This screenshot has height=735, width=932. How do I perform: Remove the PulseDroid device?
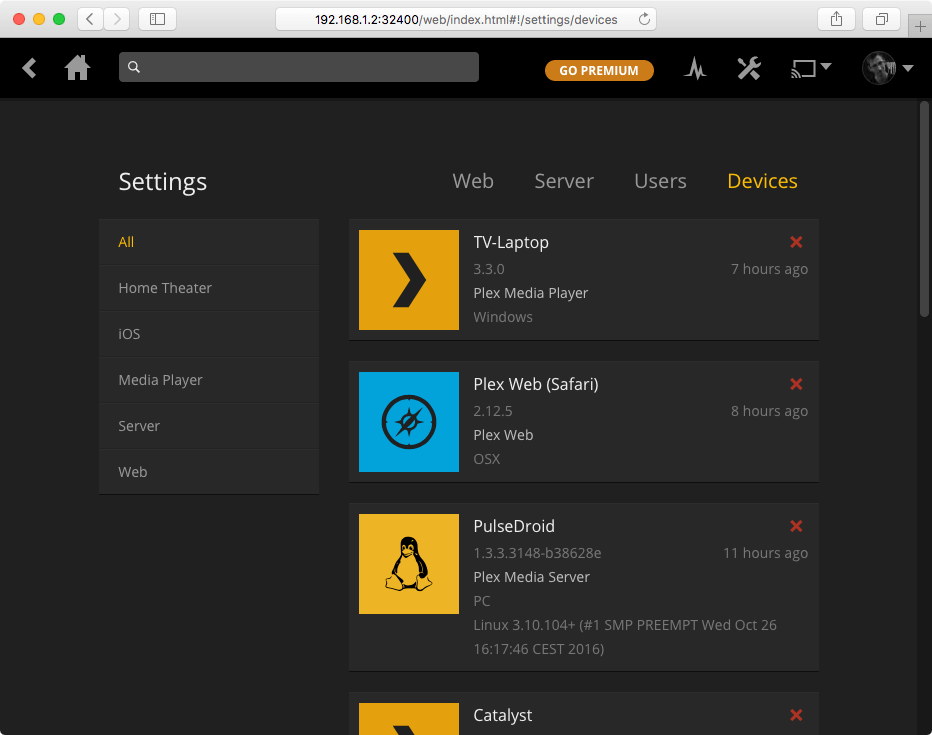[x=796, y=526]
